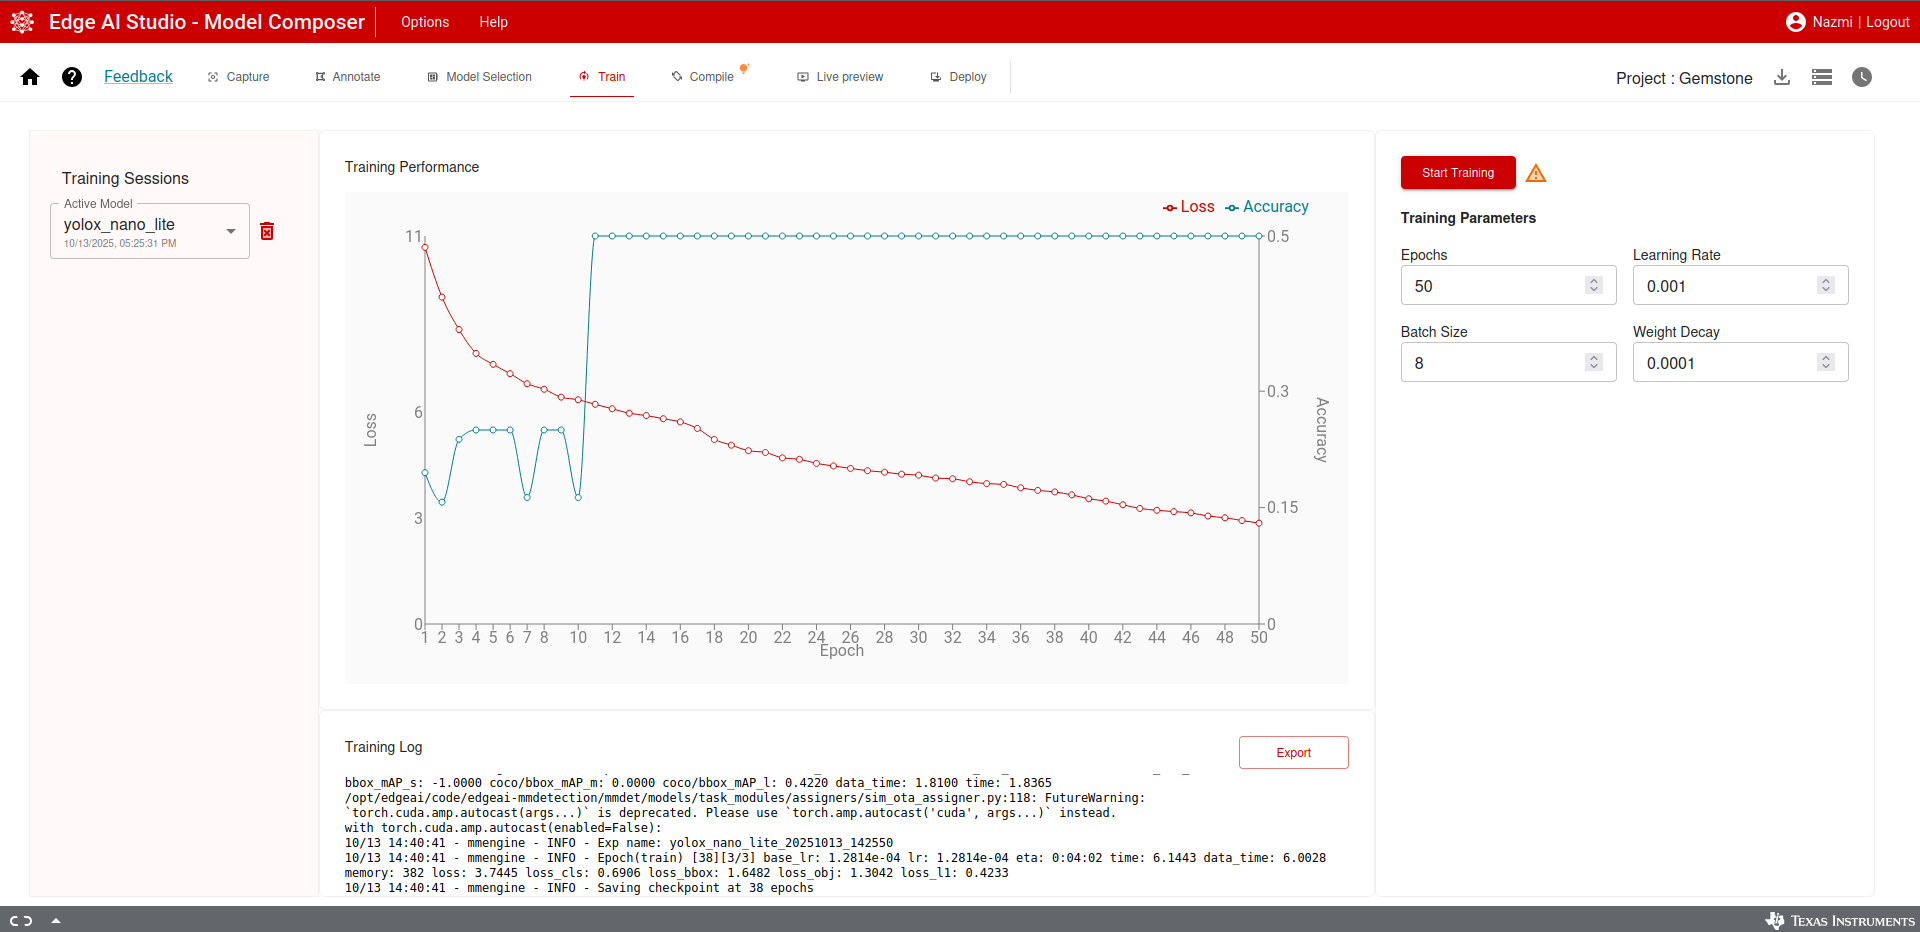Click the training warning triangle icon
The width and height of the screenshot is (1920, 932).
[1536, 173]
